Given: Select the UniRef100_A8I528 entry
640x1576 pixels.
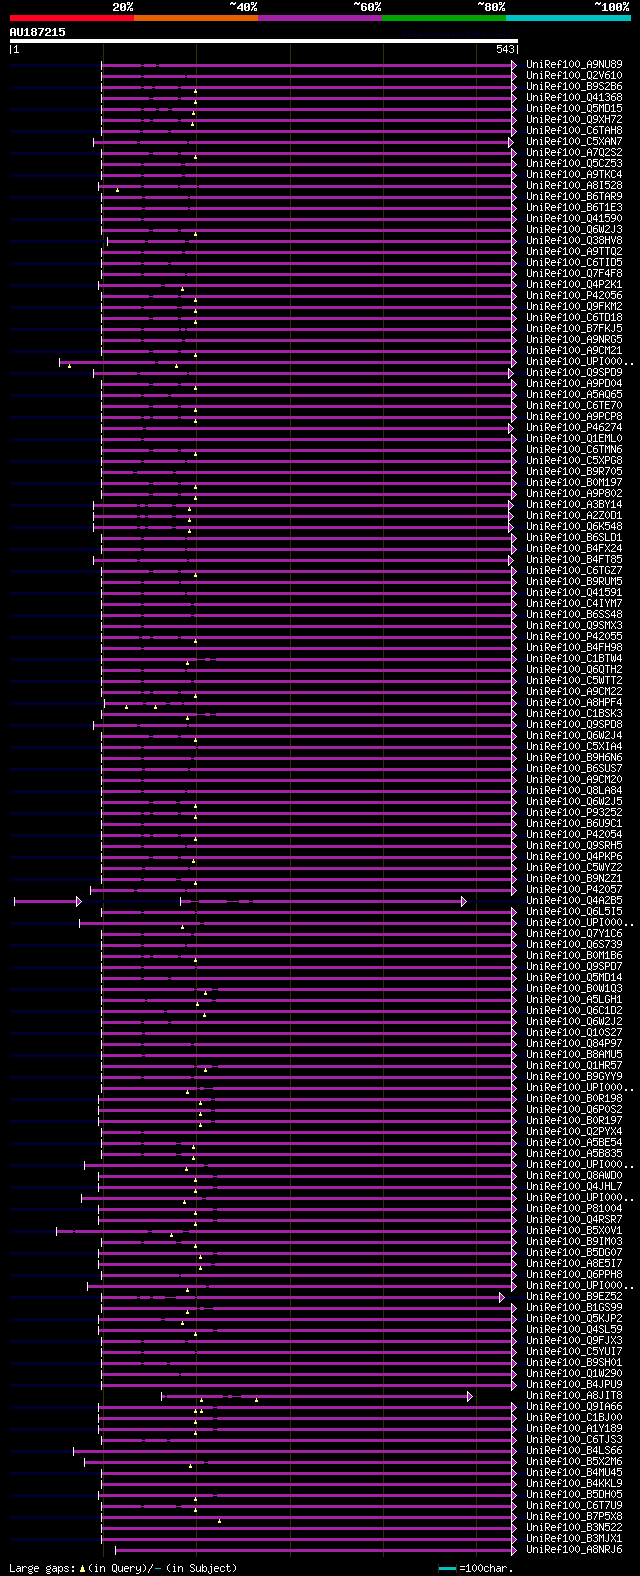Looking at the screenshot, I should pos(574,186).
